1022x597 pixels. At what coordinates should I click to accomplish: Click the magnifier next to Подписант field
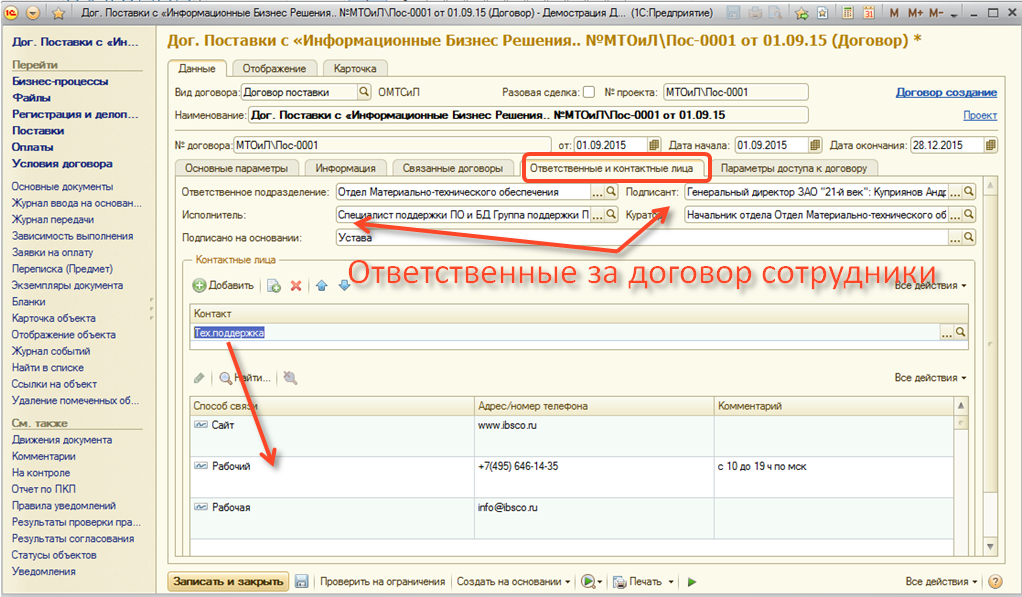coord(968,191)
